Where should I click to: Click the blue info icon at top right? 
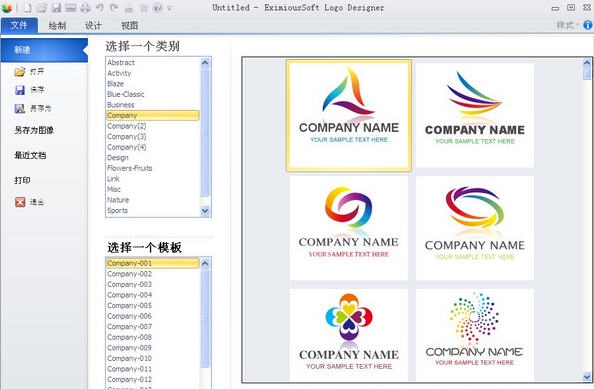(588, 25)
